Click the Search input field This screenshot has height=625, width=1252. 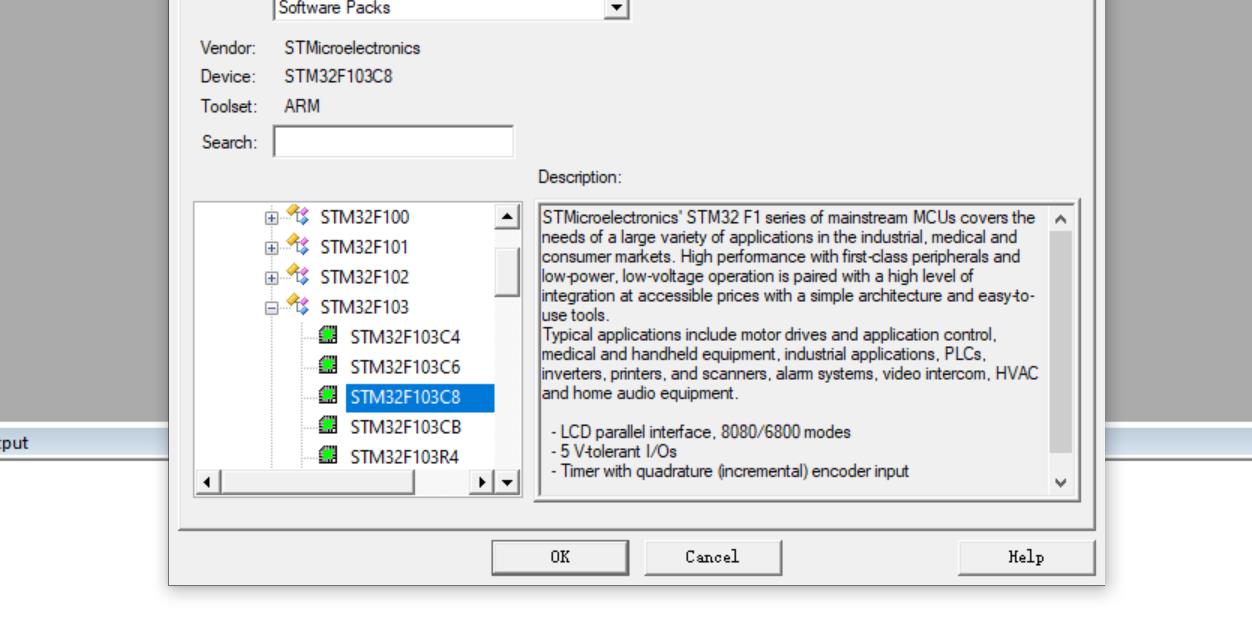(393, 142)
